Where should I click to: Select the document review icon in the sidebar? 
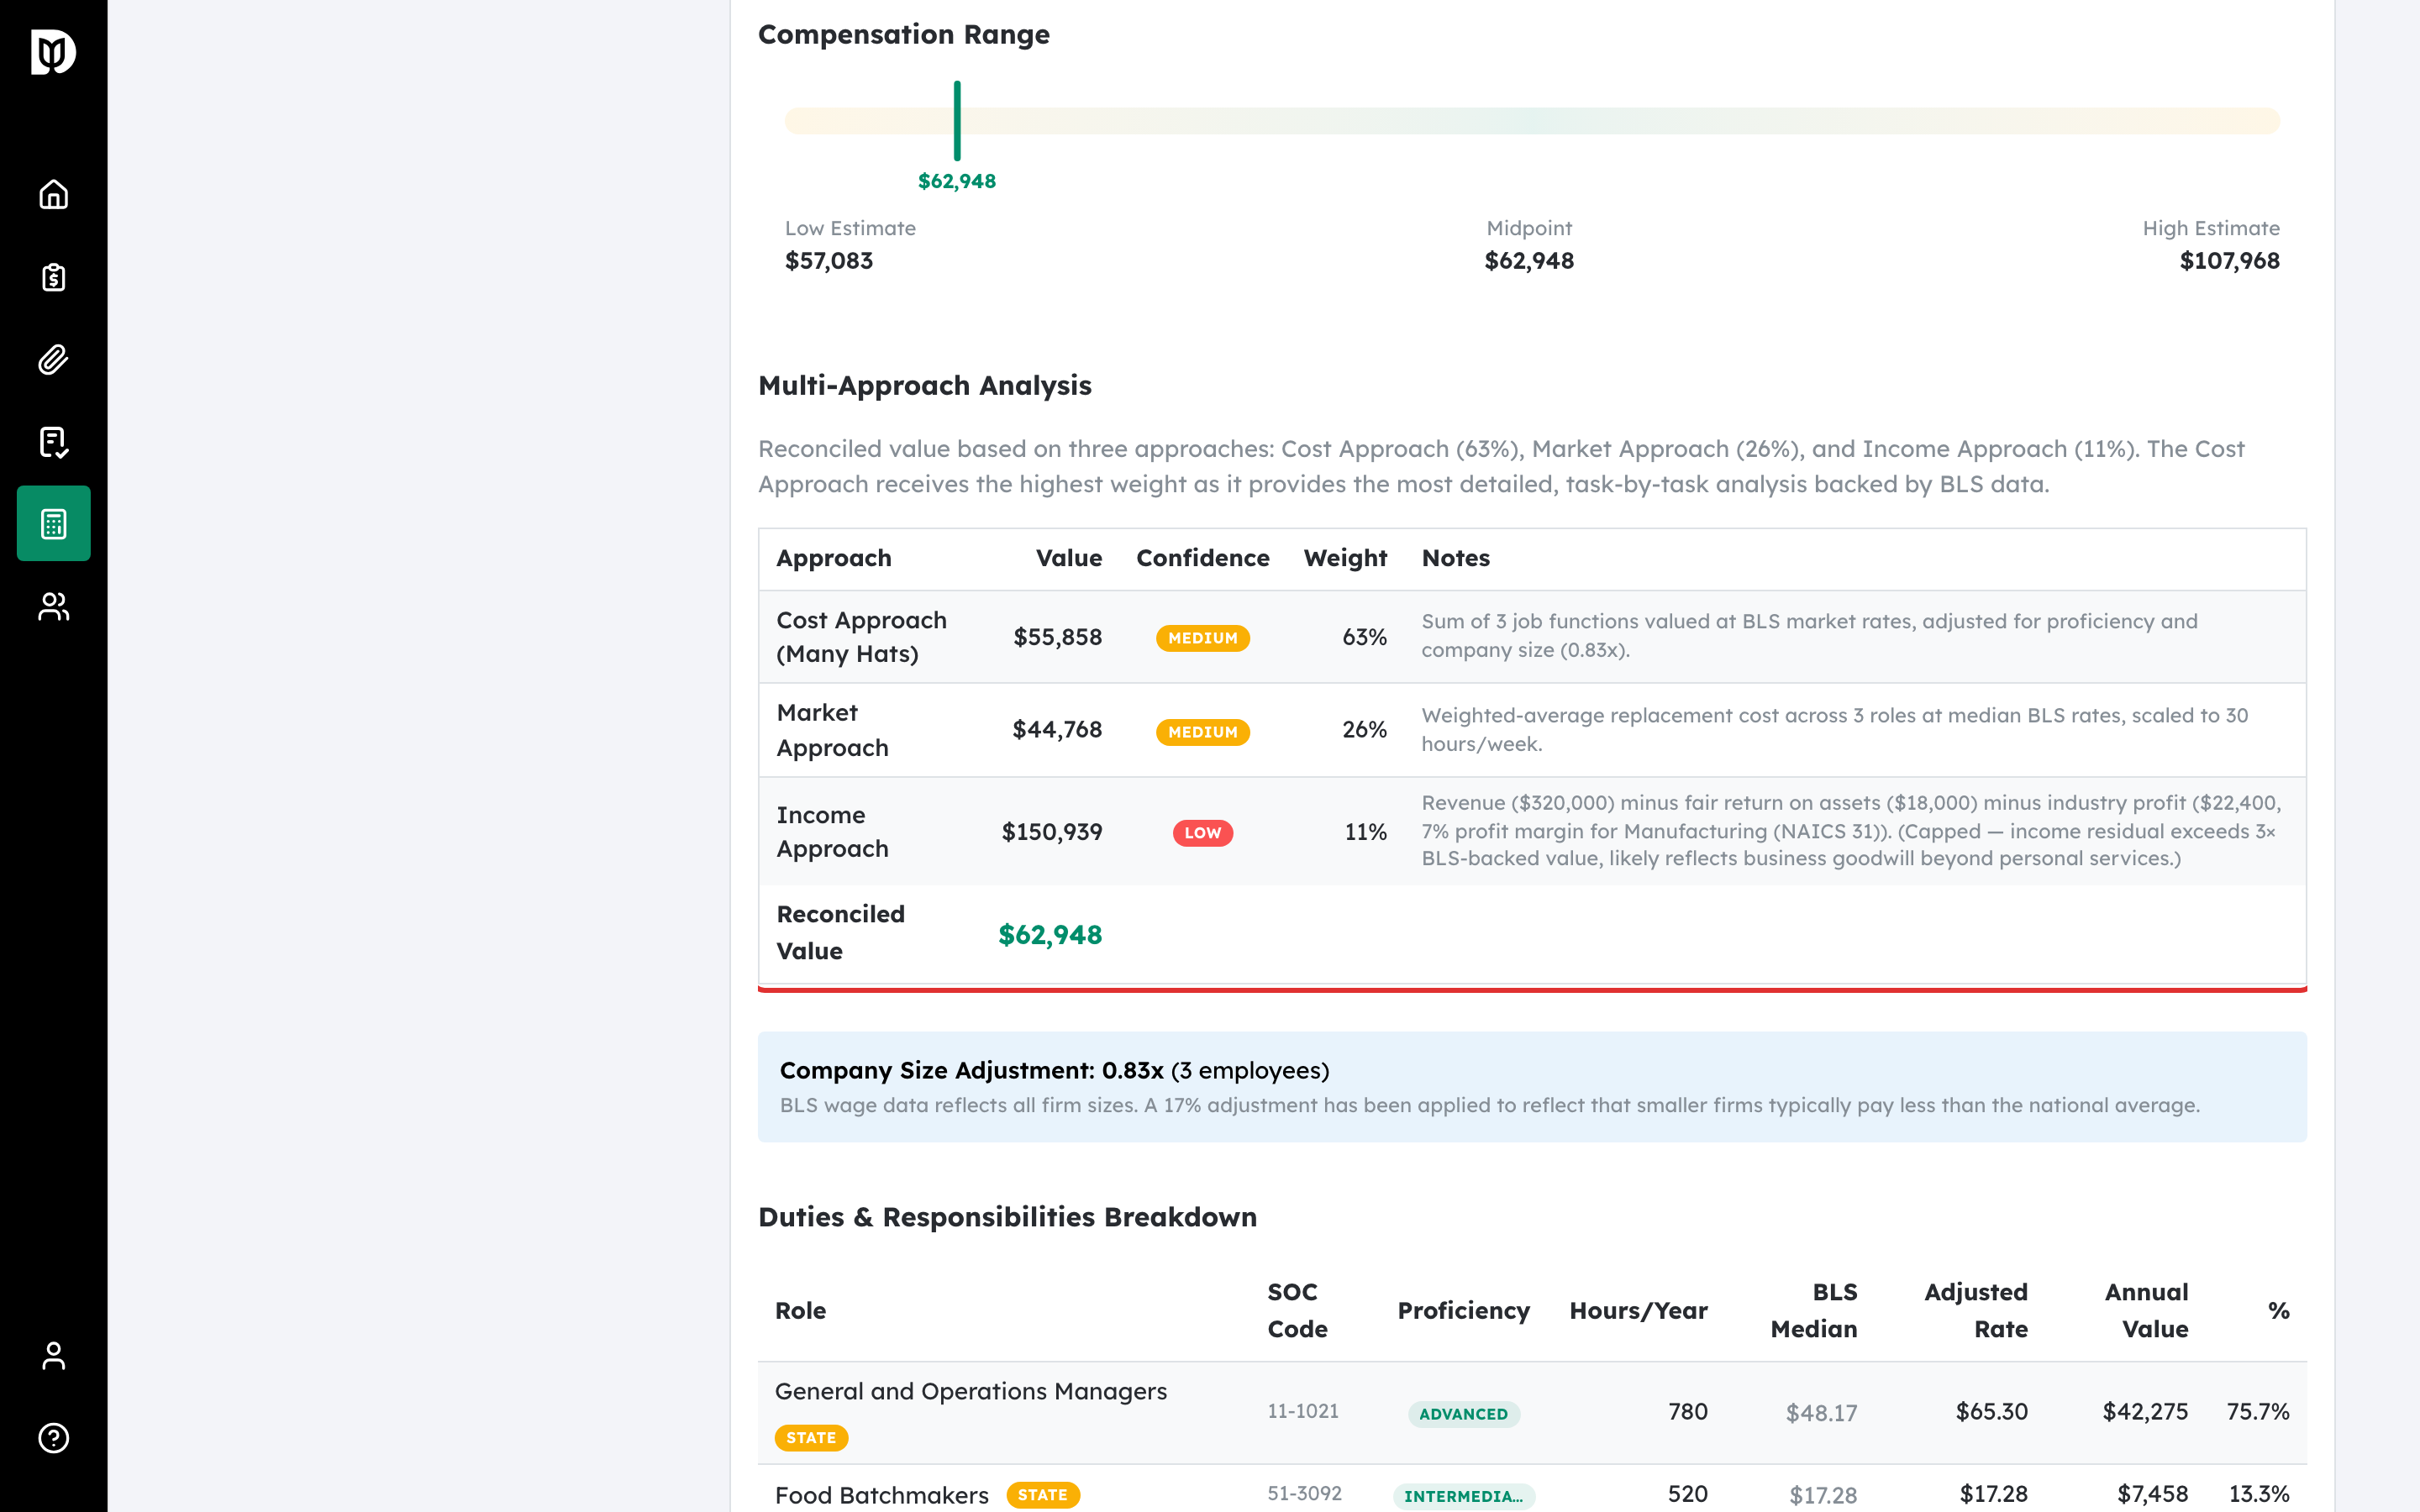(52, 441)
